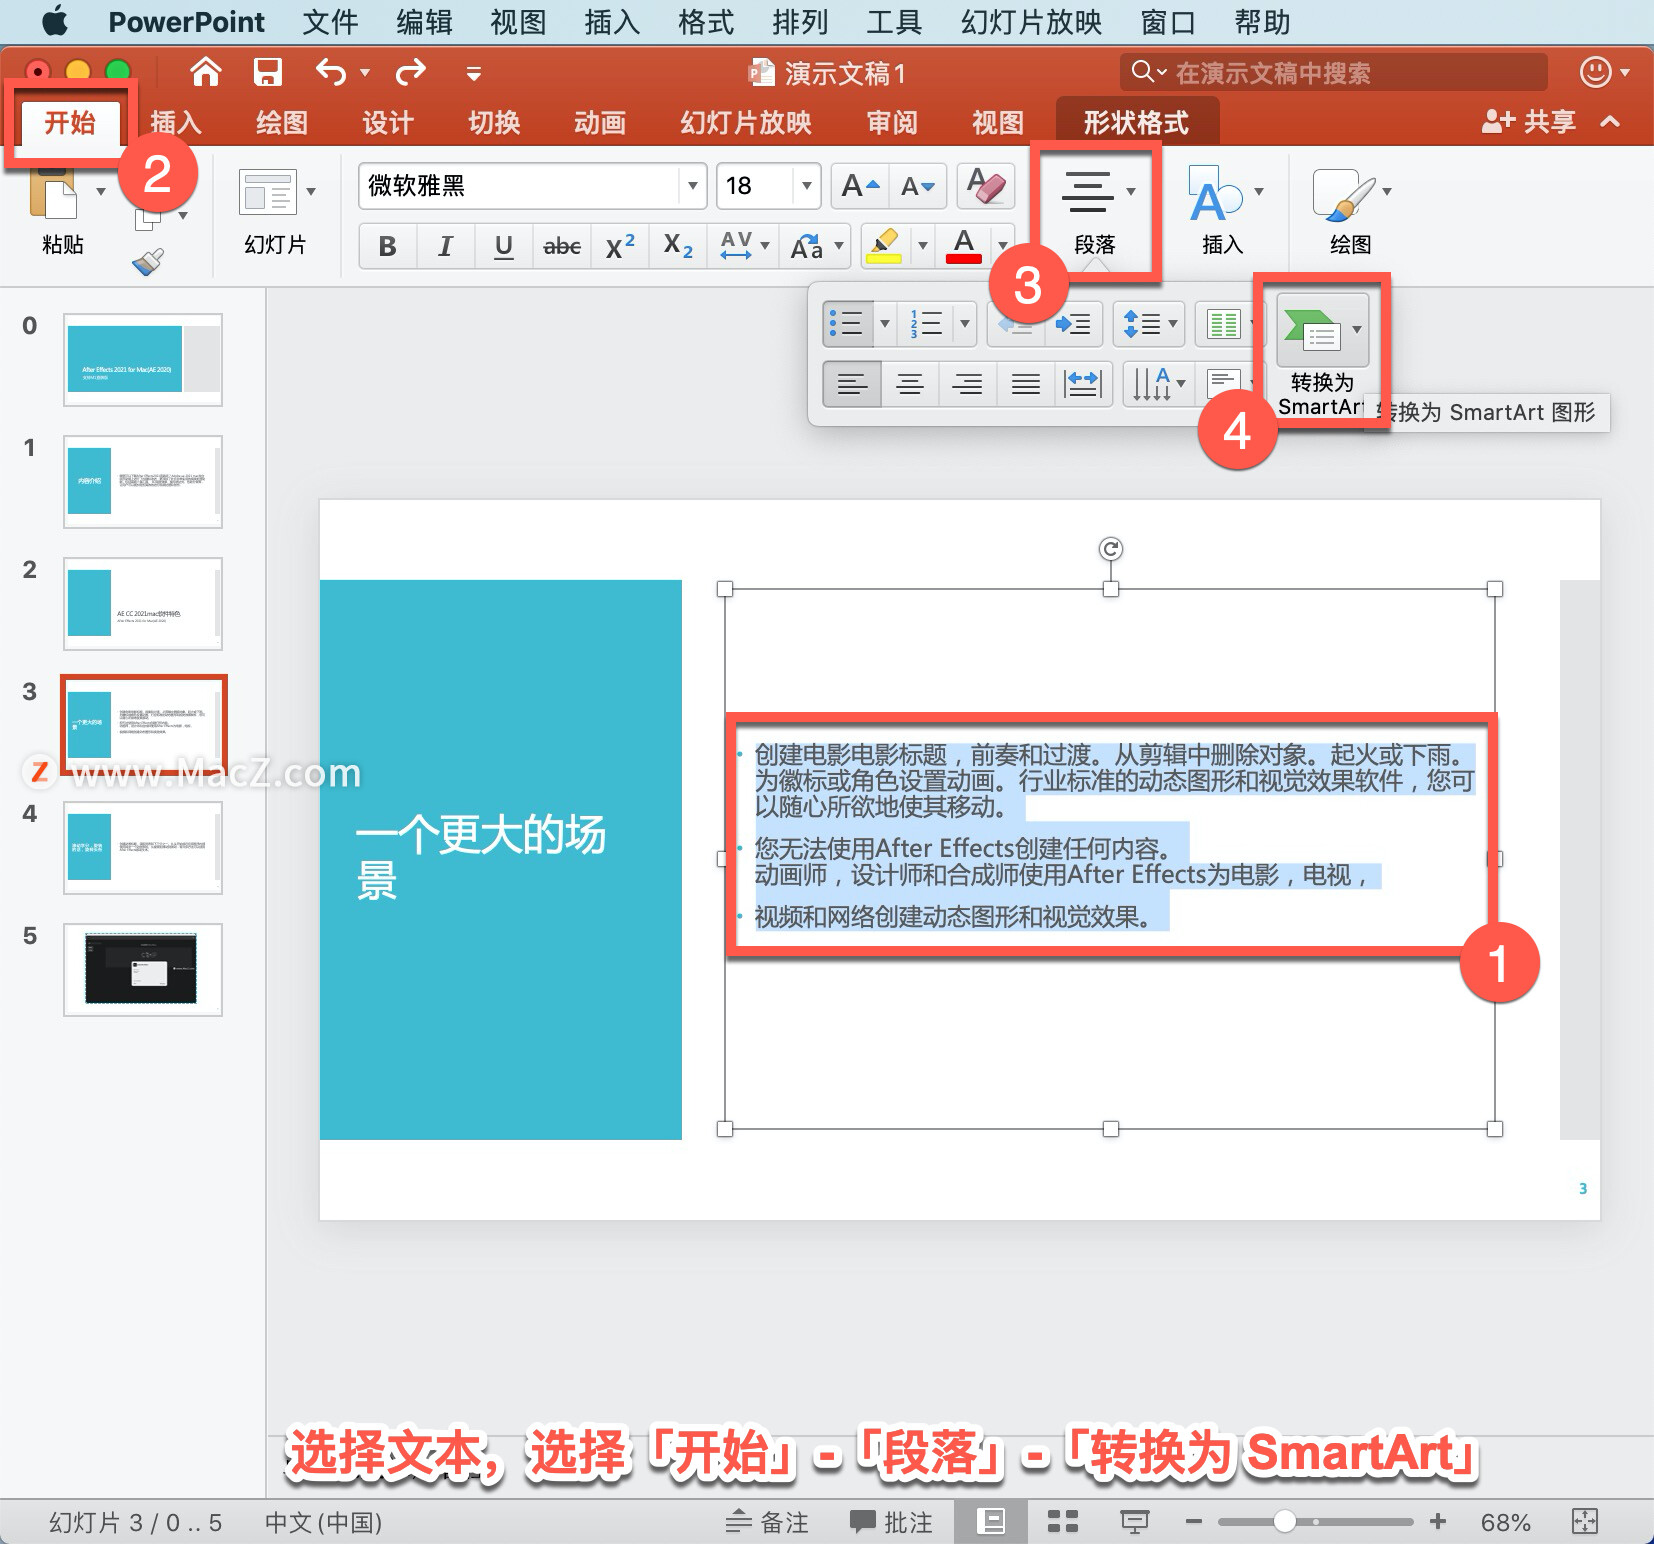Image resolution: width=1654 pixels, height=1544 pixels.
Task: Justify the paragraph text
Action: pyautogui.click(x=1025, y=384)
